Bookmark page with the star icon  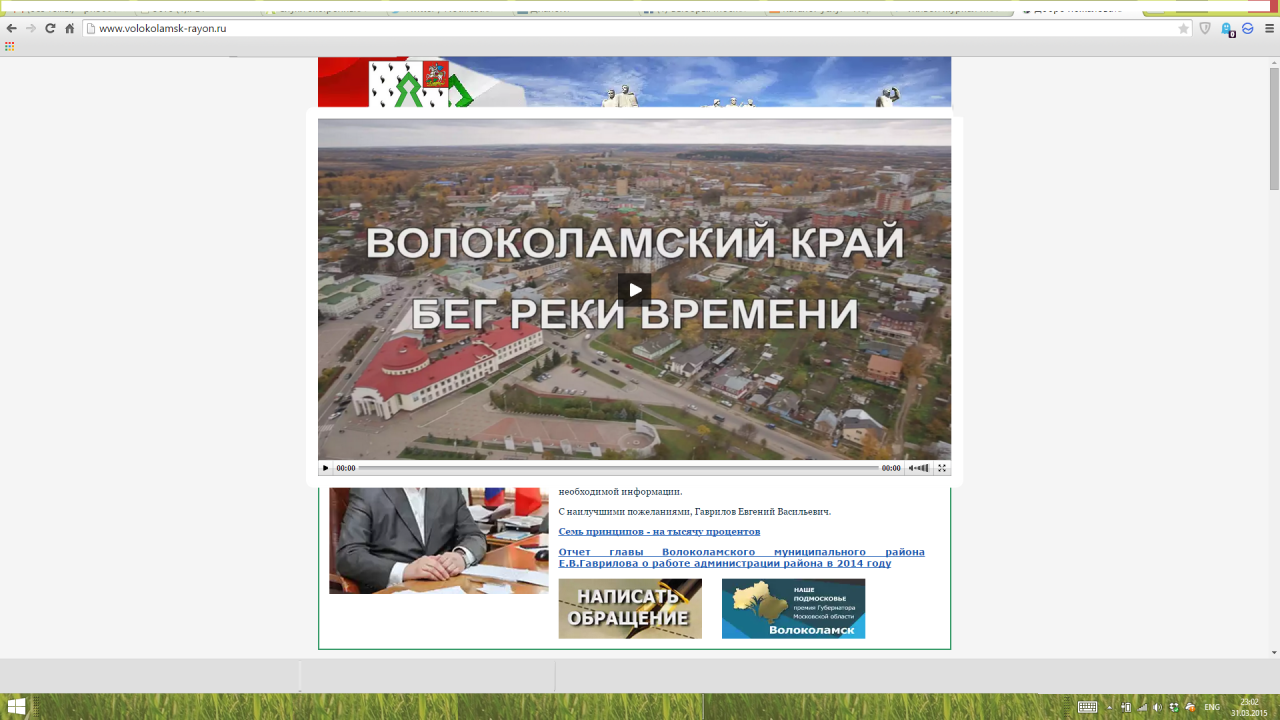click(1184, 28)
